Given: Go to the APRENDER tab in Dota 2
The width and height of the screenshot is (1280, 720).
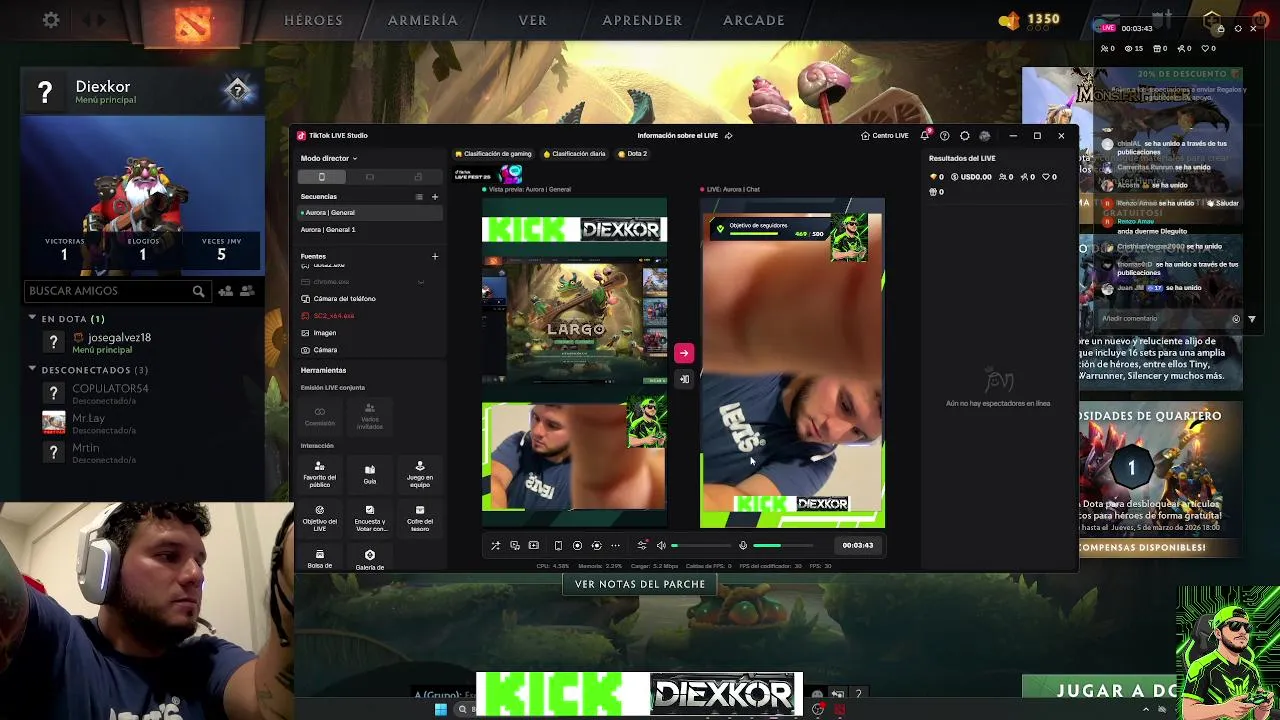Looking at the screenshot, I should (x=642, y=20).
